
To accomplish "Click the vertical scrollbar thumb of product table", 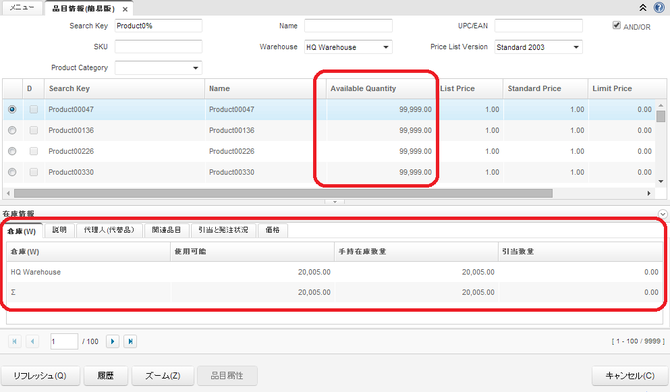I will [661, 116].
